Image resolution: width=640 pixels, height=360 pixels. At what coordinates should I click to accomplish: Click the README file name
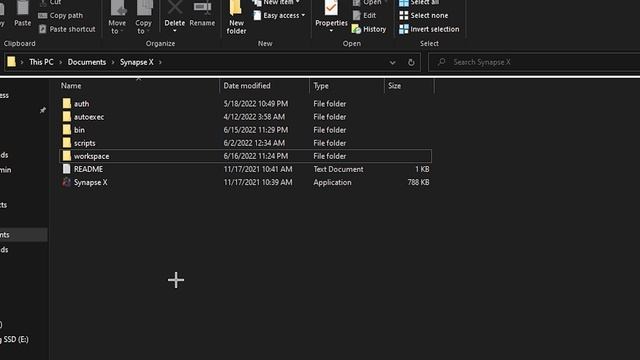tap(88, 169)
